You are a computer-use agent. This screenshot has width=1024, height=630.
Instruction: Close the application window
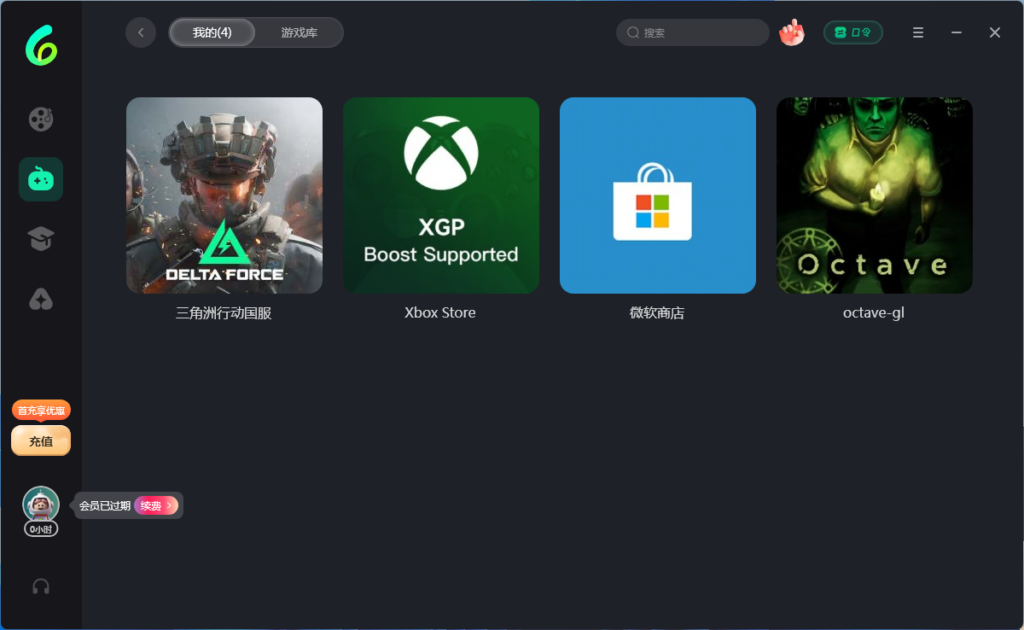(995, 33)
